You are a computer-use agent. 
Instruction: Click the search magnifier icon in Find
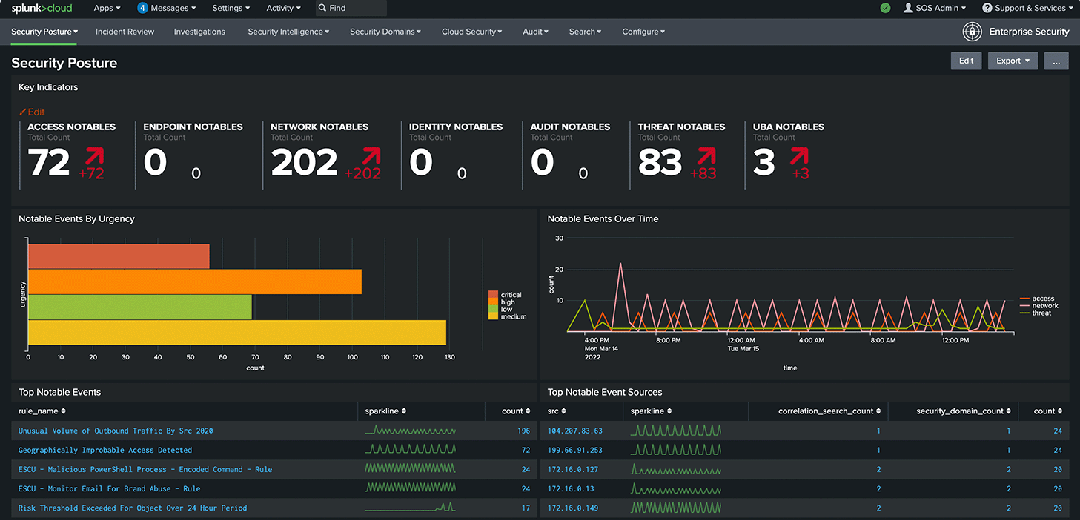point(322,8)
